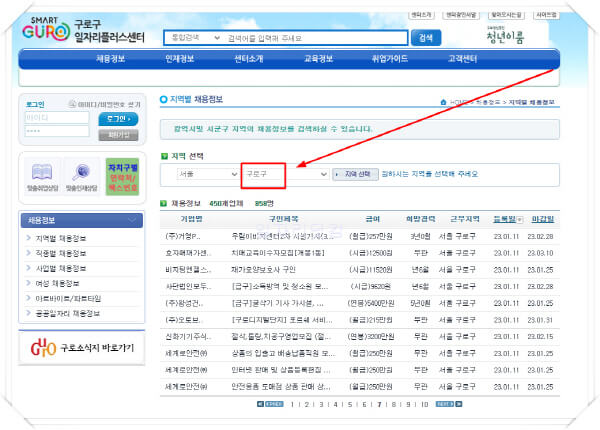600x430 pixels.
Task: Open the 인터넷 판매 및 상품등록 job posting
Action: tap(280, 370)
